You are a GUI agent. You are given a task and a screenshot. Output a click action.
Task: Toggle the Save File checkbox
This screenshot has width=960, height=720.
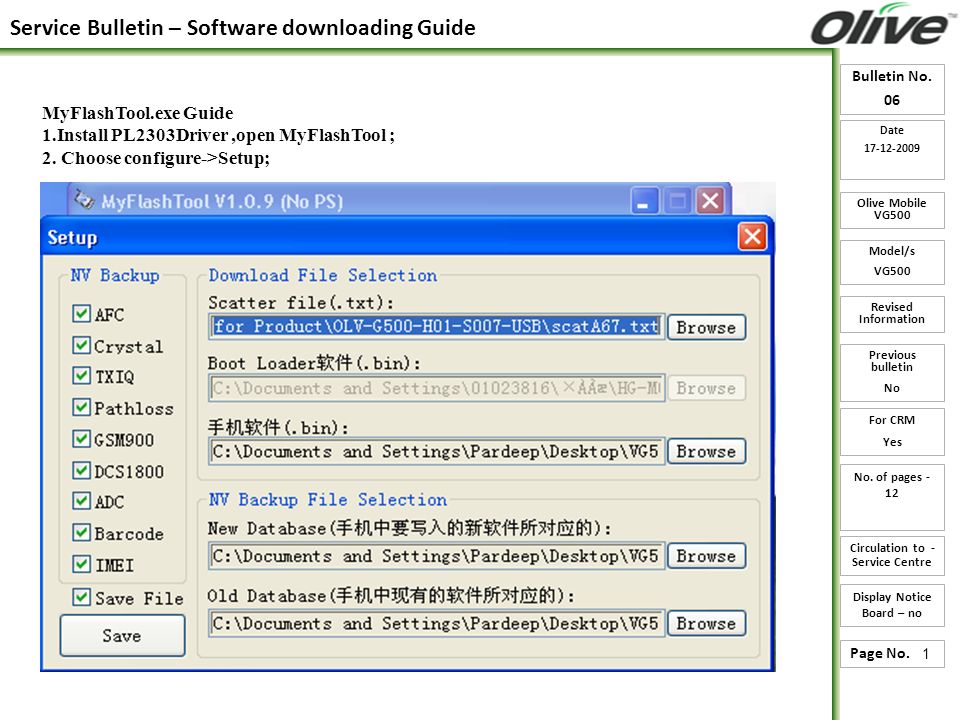point(81,597)
